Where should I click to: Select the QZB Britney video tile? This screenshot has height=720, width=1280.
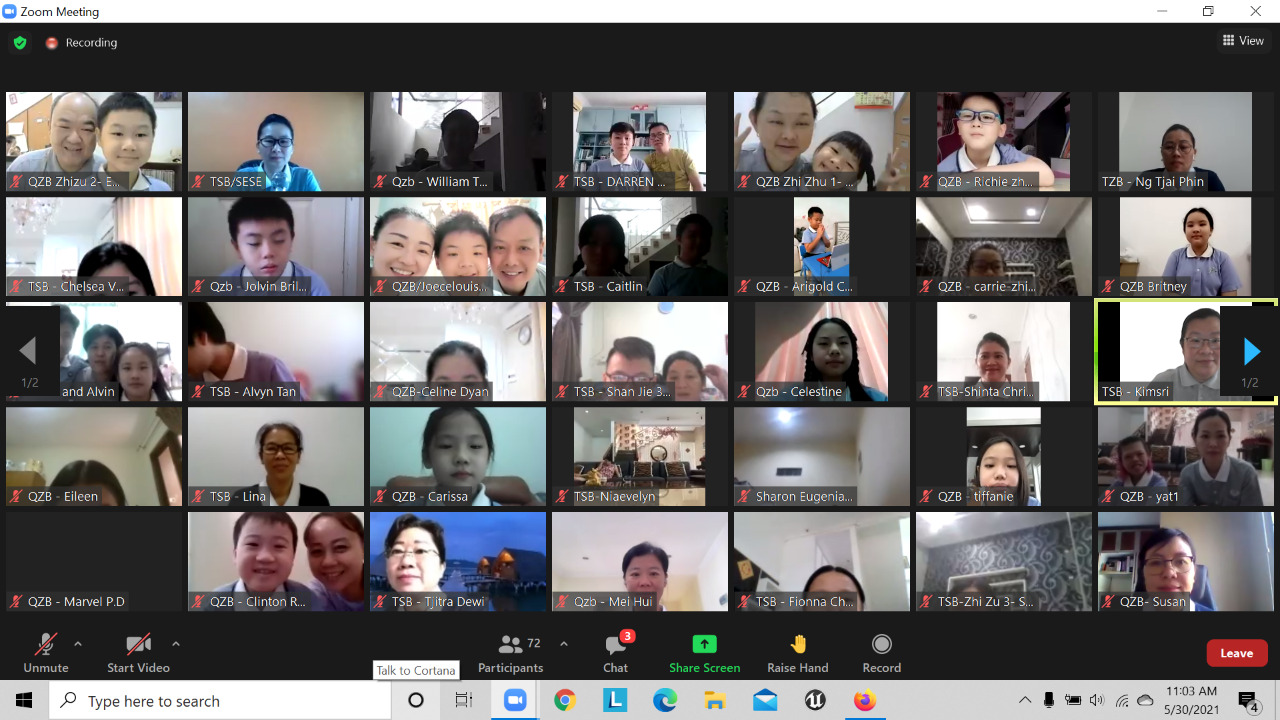point(1186,247)
